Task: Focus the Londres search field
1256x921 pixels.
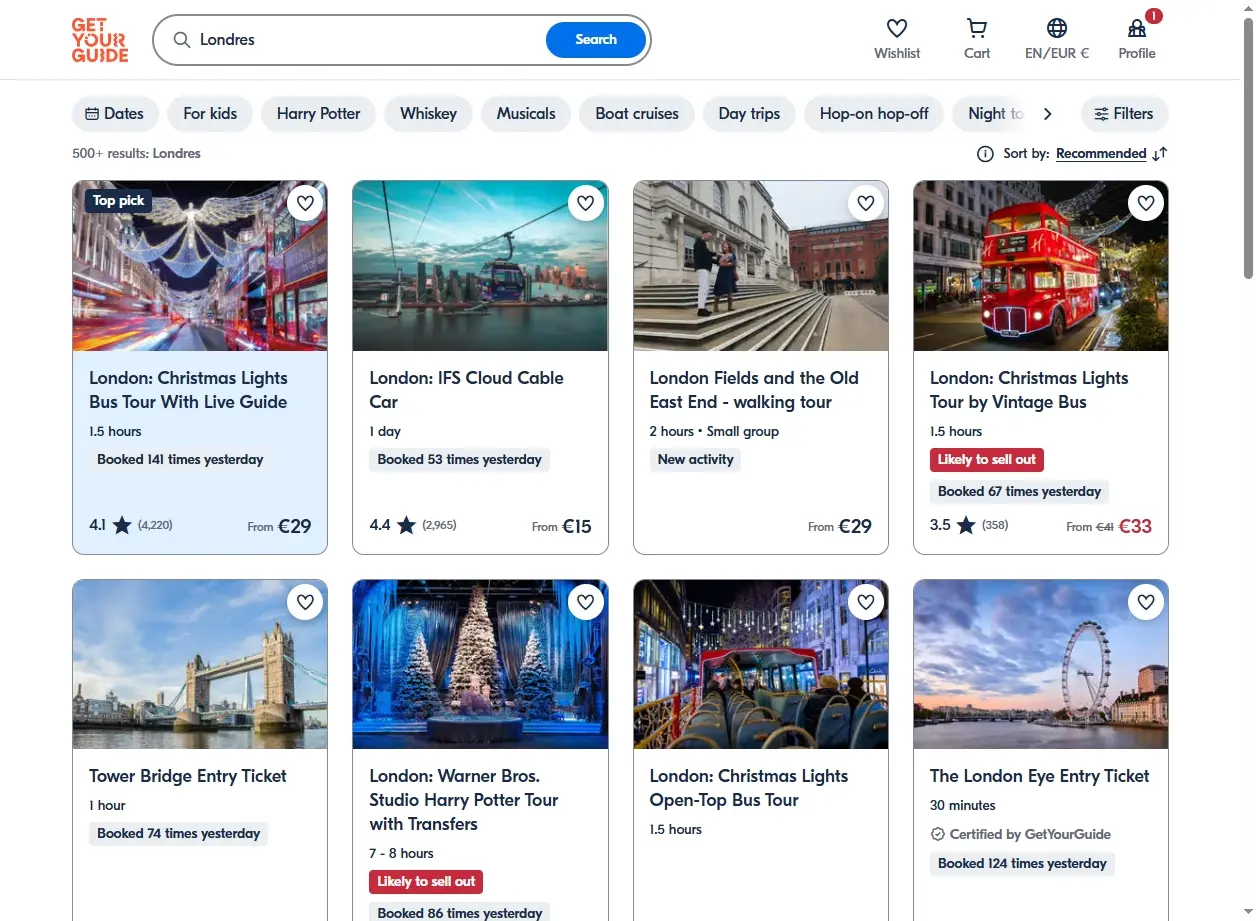Action: coord(370,40)
